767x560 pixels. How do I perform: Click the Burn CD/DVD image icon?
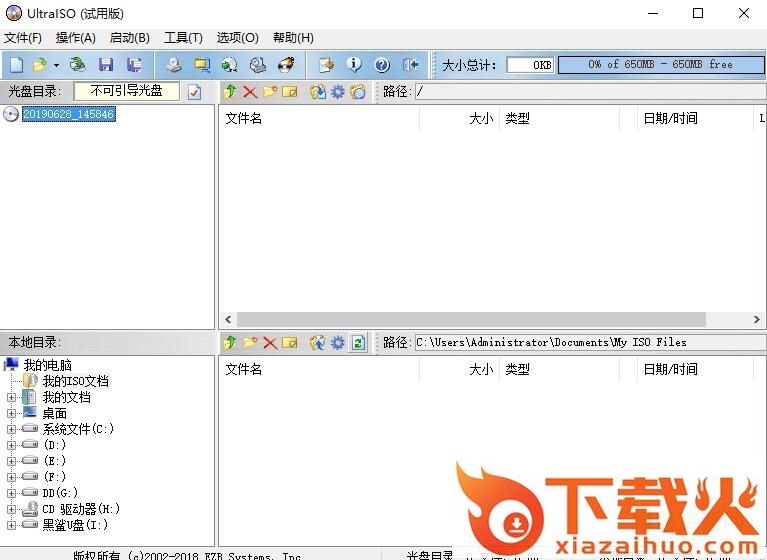tap(286, 65)
